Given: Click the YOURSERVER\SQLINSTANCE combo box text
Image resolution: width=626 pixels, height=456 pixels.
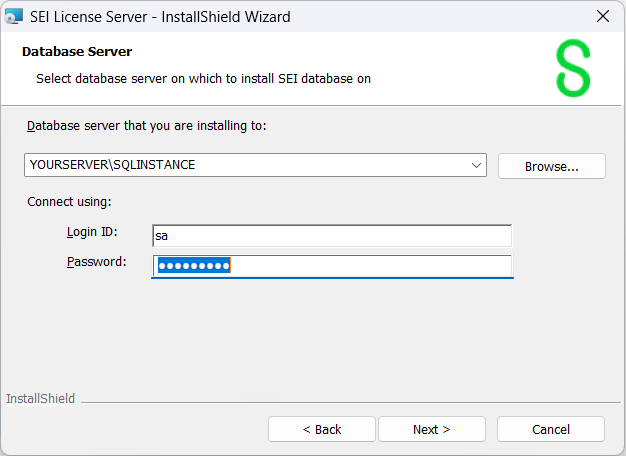Looking at the screenshot, I should point(112,165).
